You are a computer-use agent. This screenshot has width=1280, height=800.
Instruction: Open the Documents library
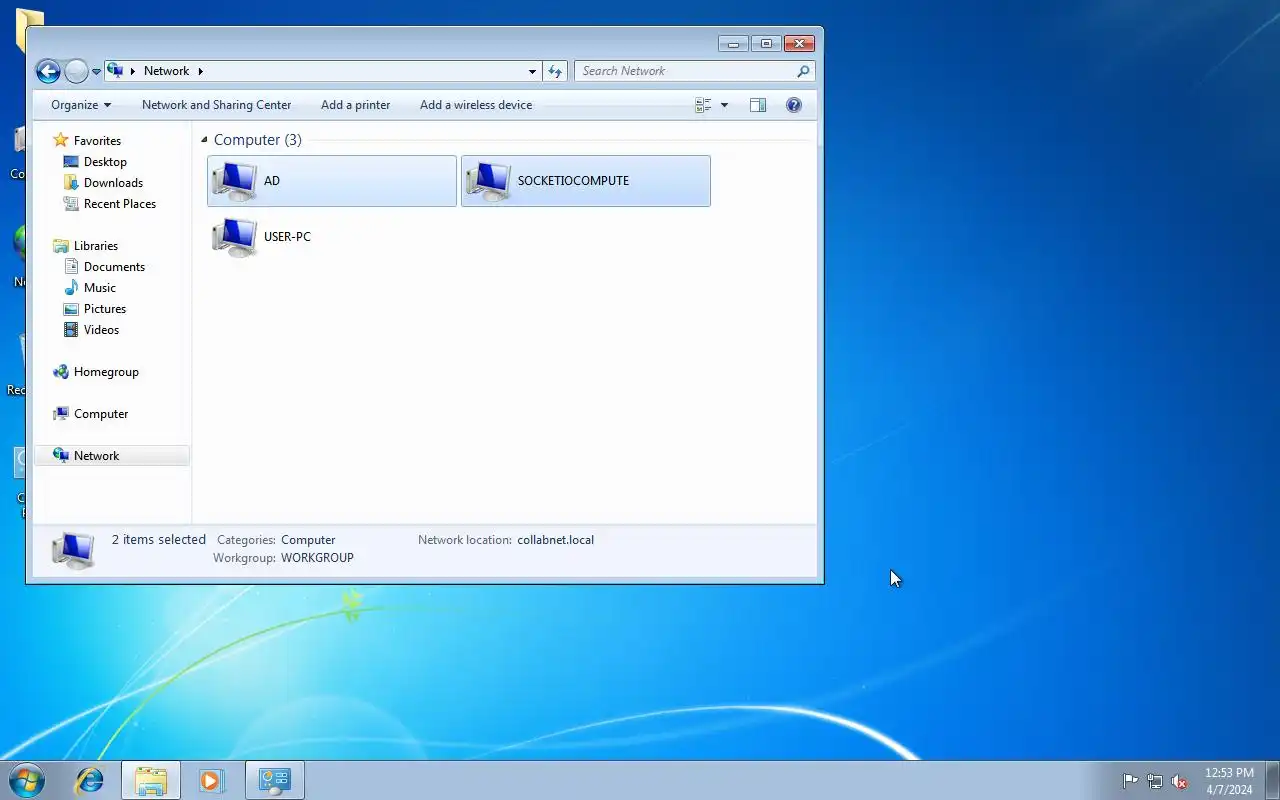[x=114, y=267]
